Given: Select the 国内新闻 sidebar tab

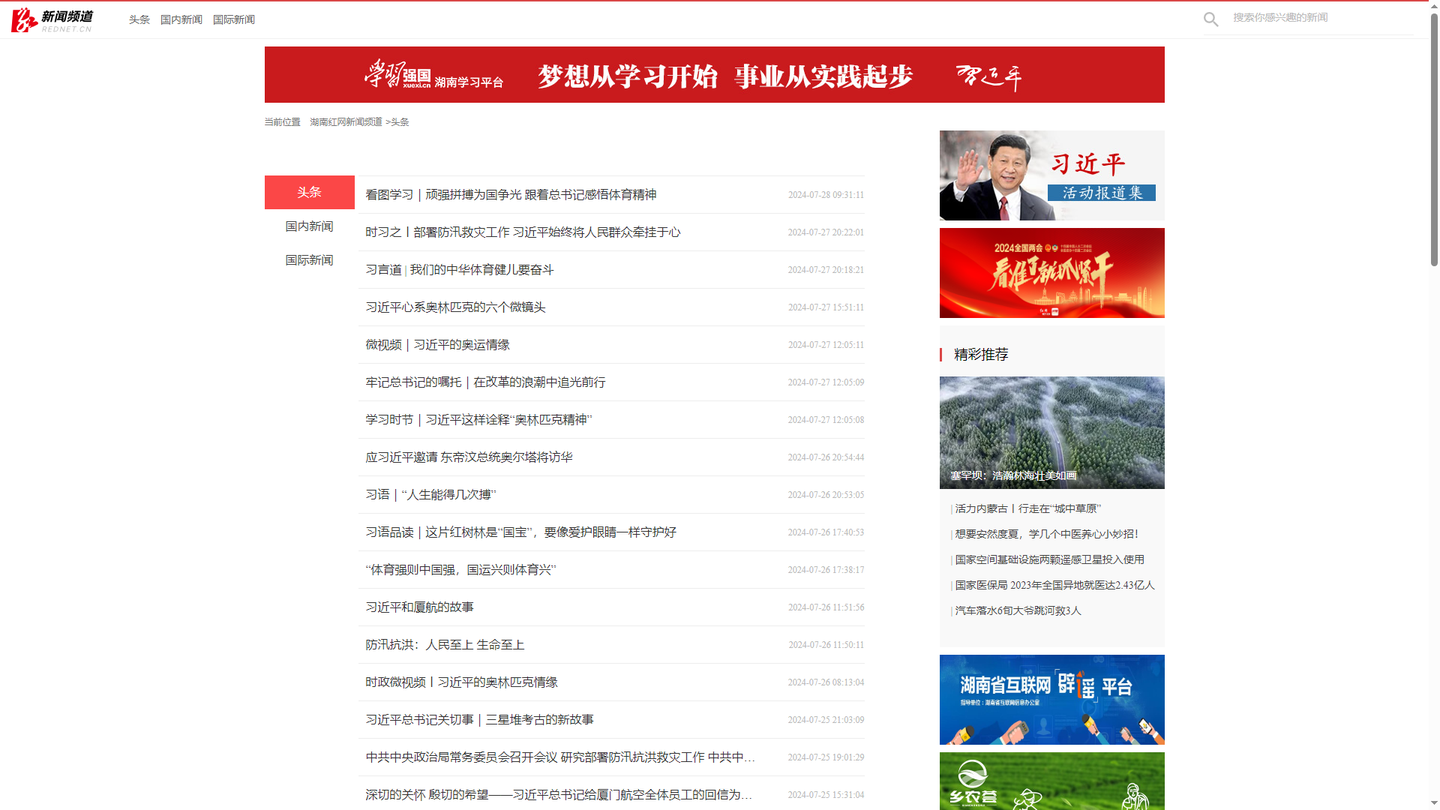Looking at the screenshot, I should 309,226.
